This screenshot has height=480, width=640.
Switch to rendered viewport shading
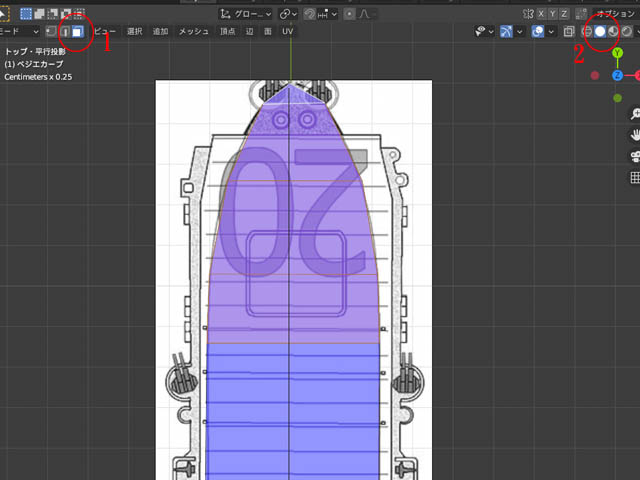pyautogui.click(x=627, y=31)
